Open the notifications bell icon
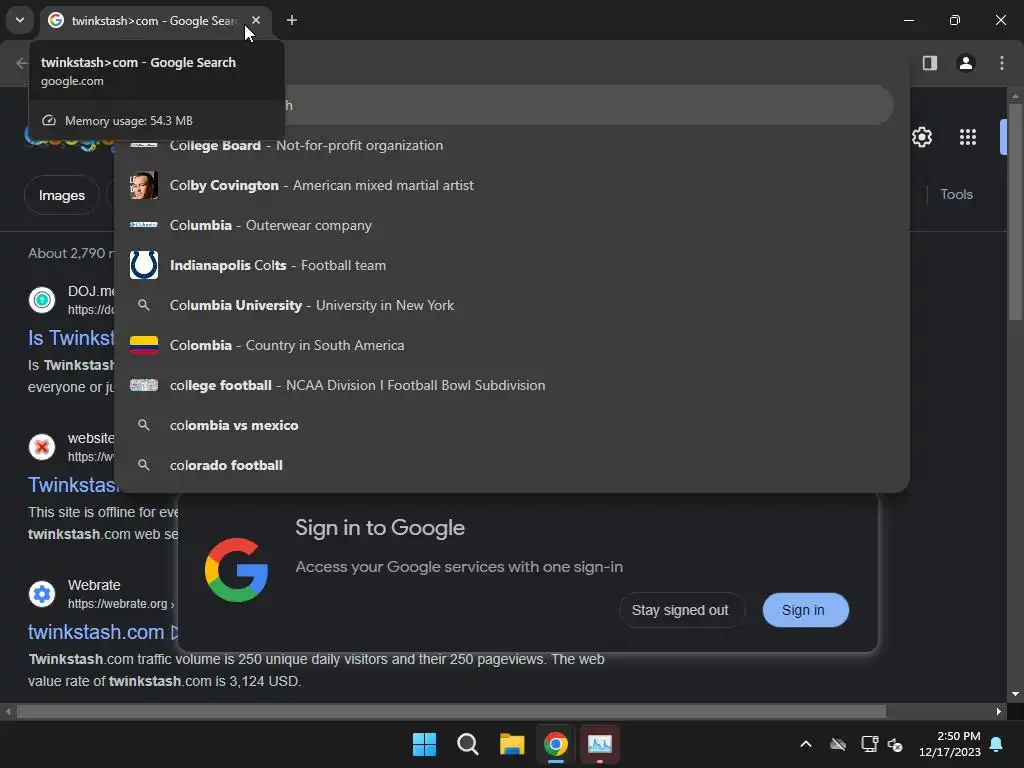This screenshot has height=768, width=1024. pos(997,744)
